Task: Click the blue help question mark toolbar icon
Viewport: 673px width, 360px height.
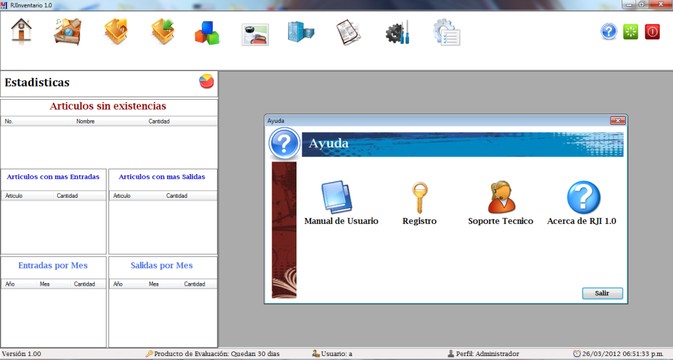Action: point(609,32)
